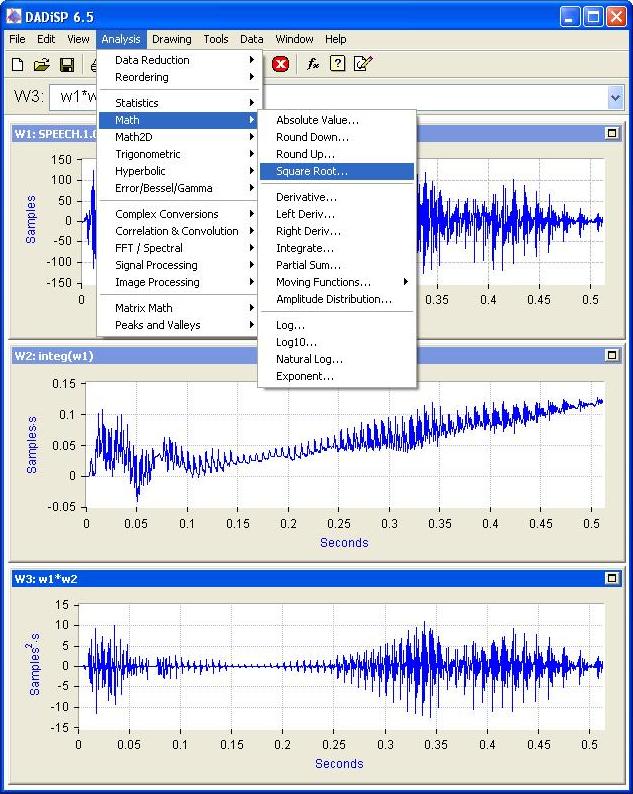Choose Square Root from Math submenu

click(337, 171)
